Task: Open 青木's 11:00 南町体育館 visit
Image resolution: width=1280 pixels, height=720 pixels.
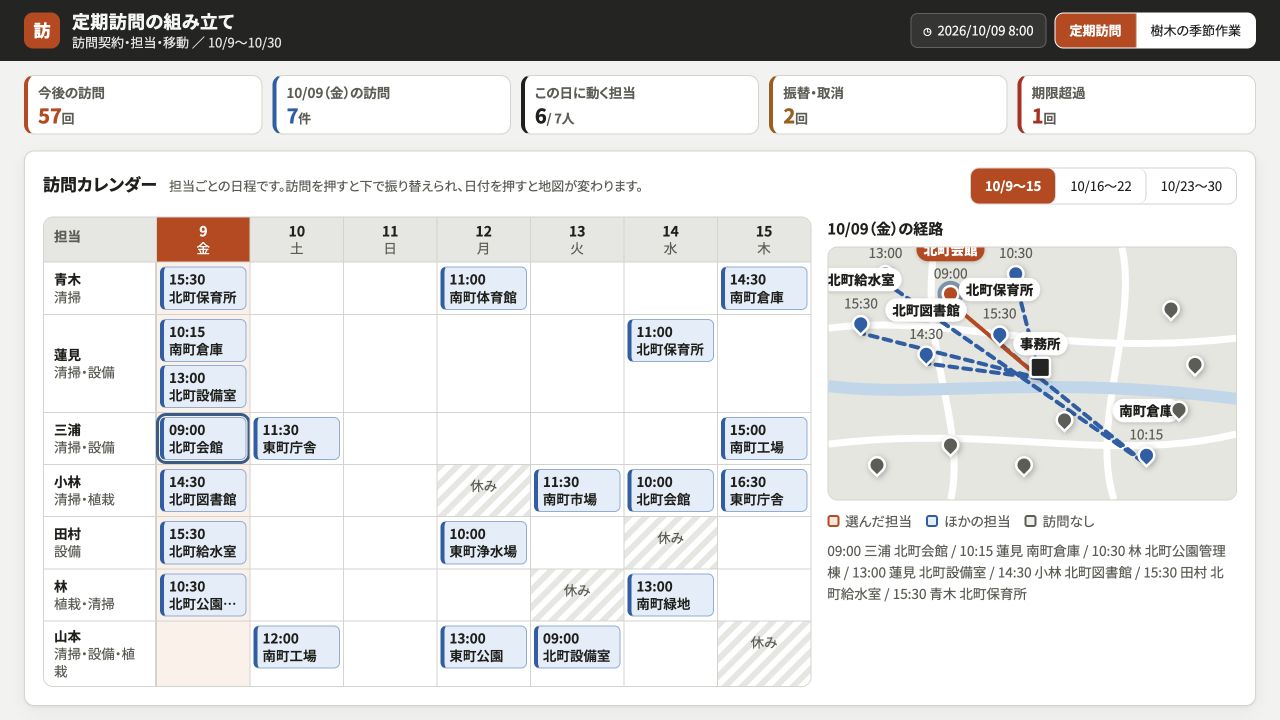Action: pos(483,288)
